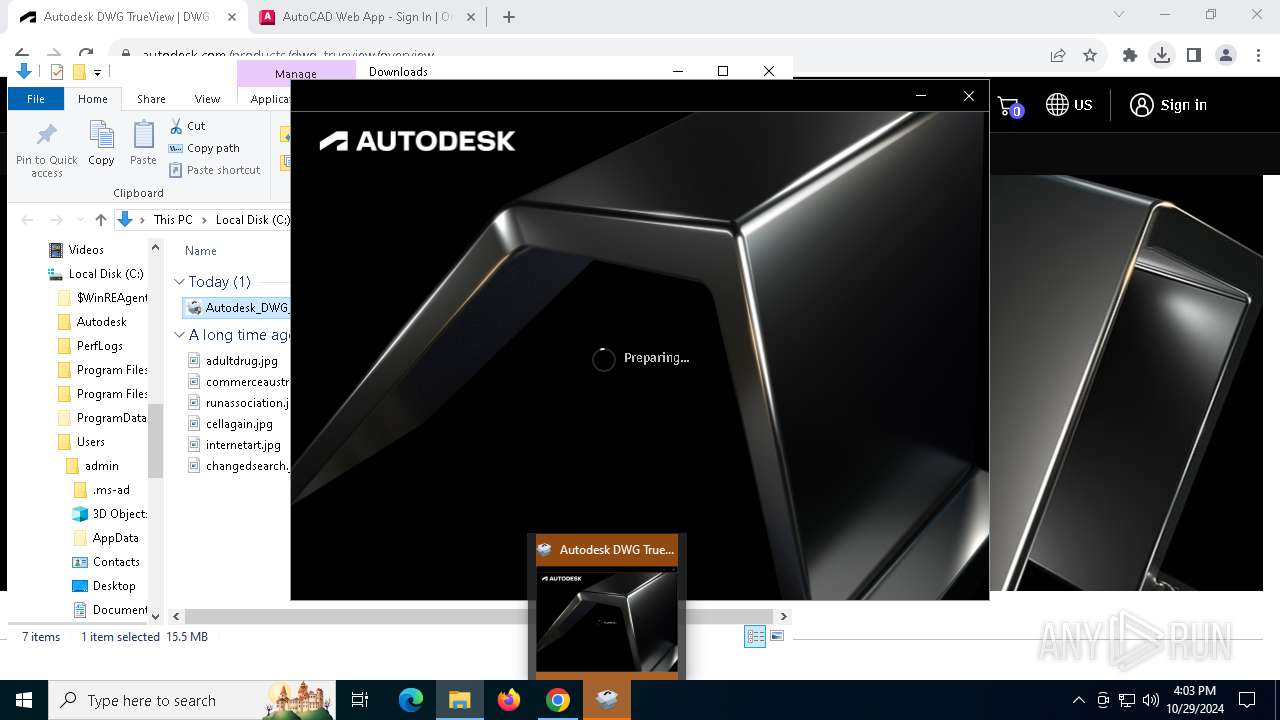
Task: Go up one folder level in Explorer
Action: point(100,220)
